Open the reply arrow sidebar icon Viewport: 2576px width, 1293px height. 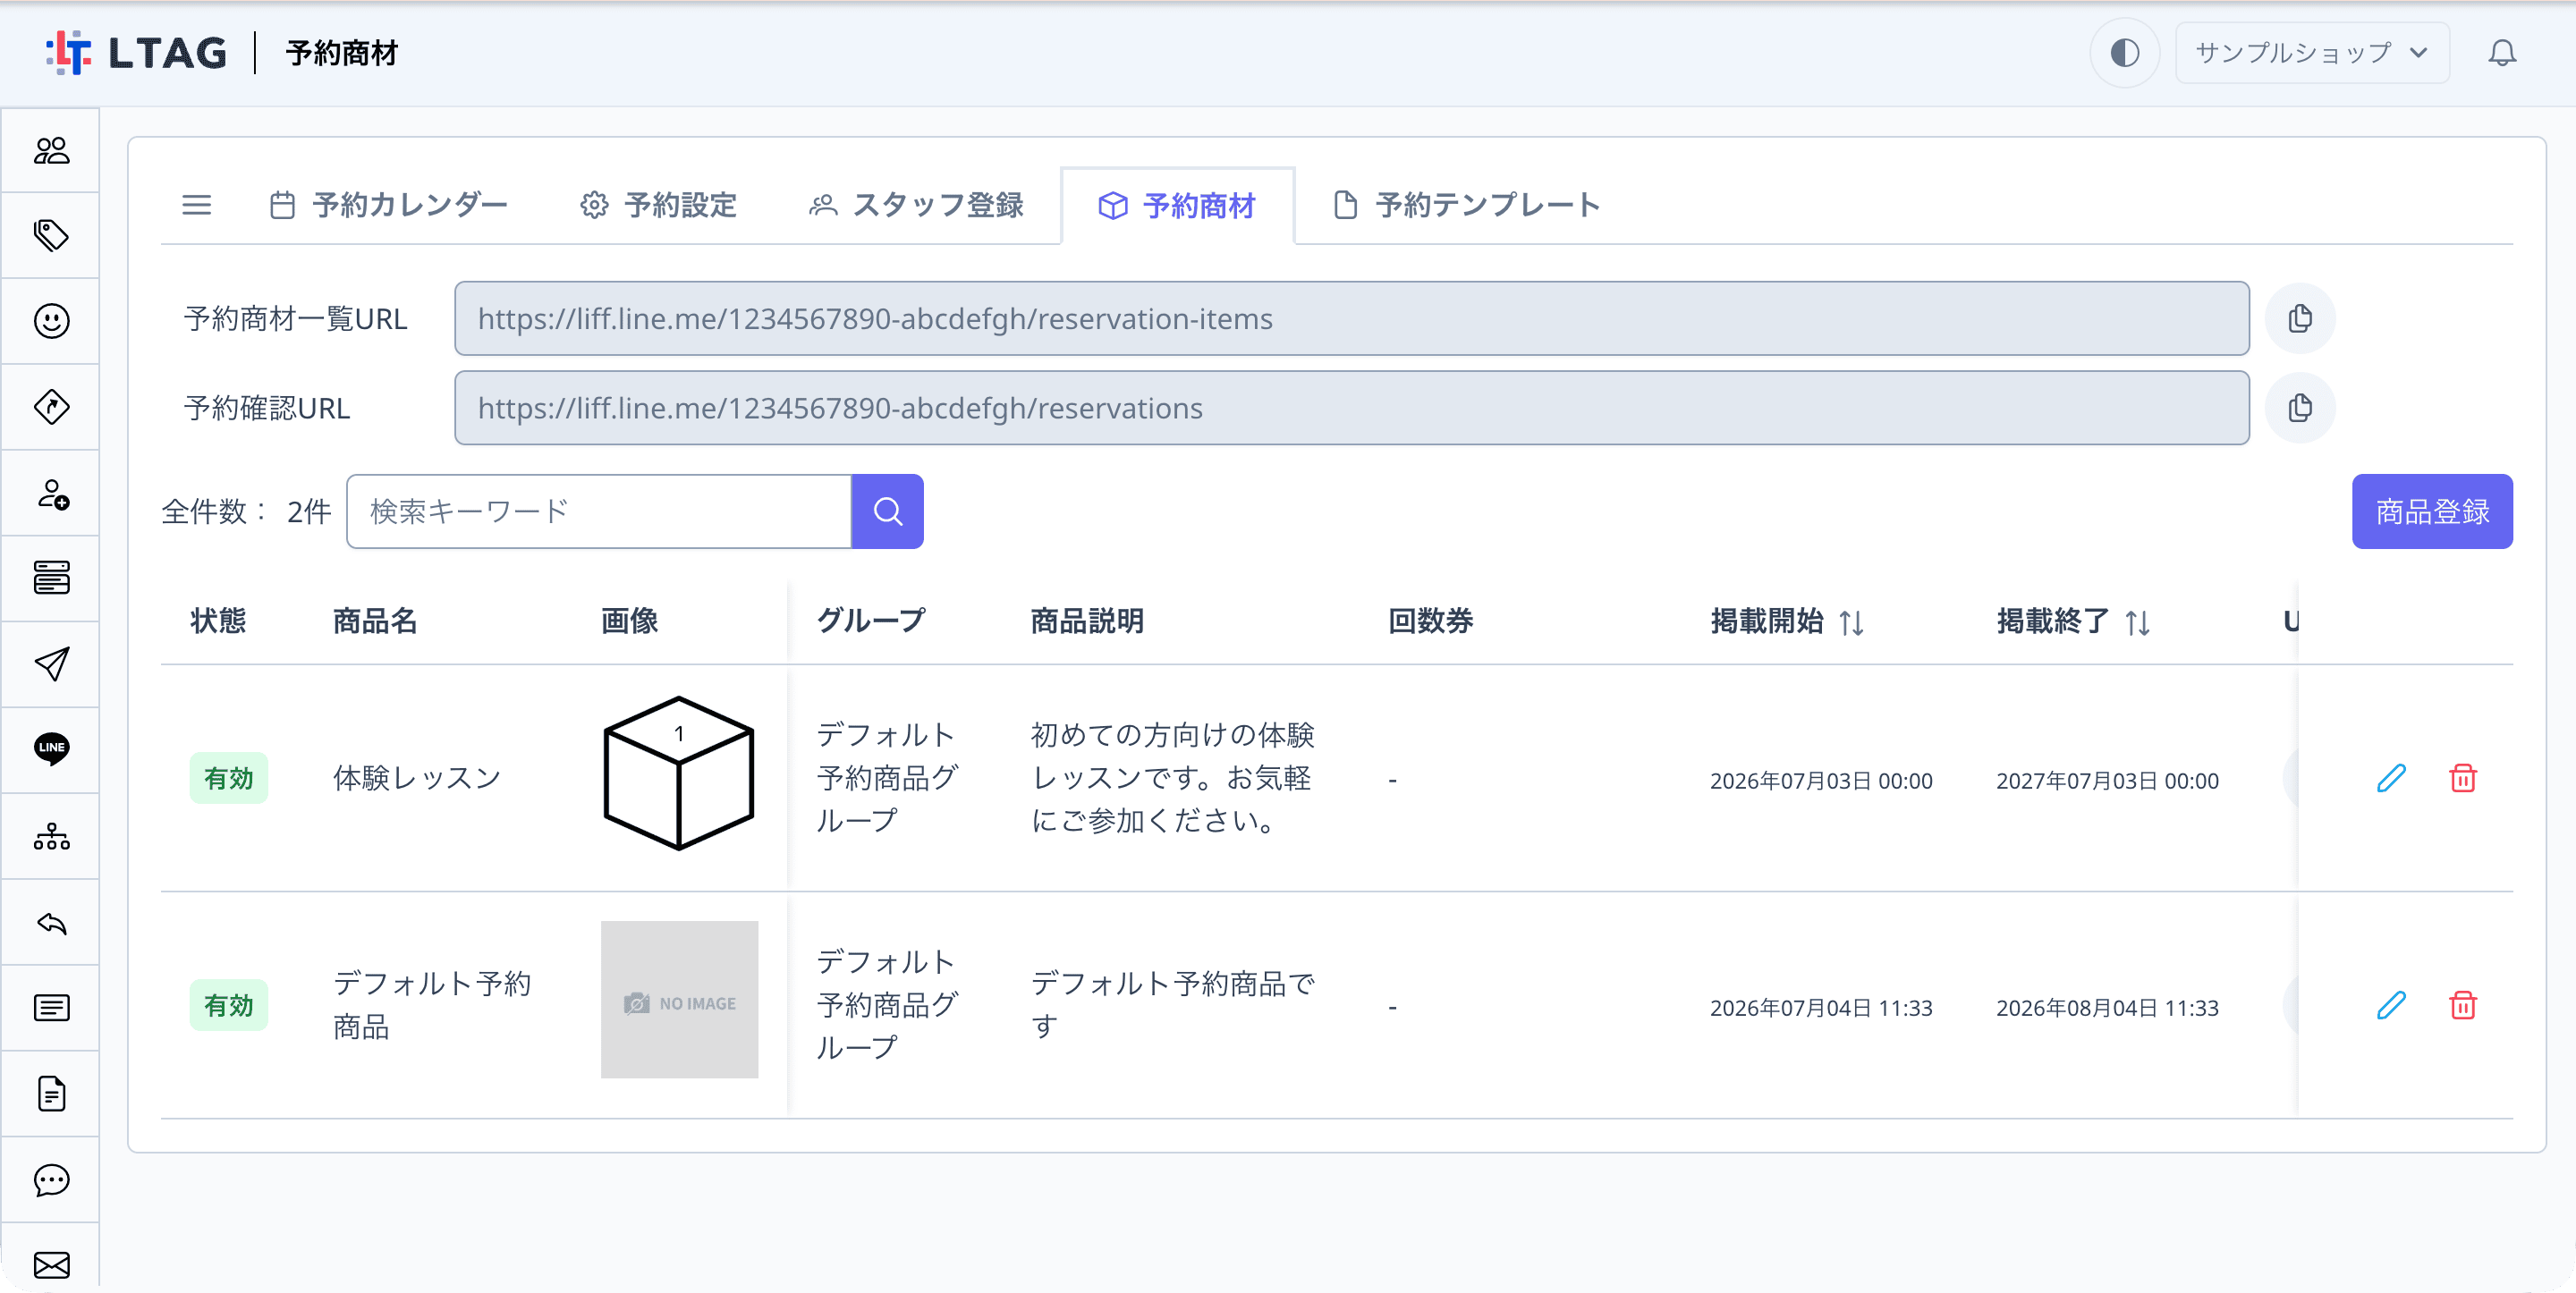[x=51, y=923]
